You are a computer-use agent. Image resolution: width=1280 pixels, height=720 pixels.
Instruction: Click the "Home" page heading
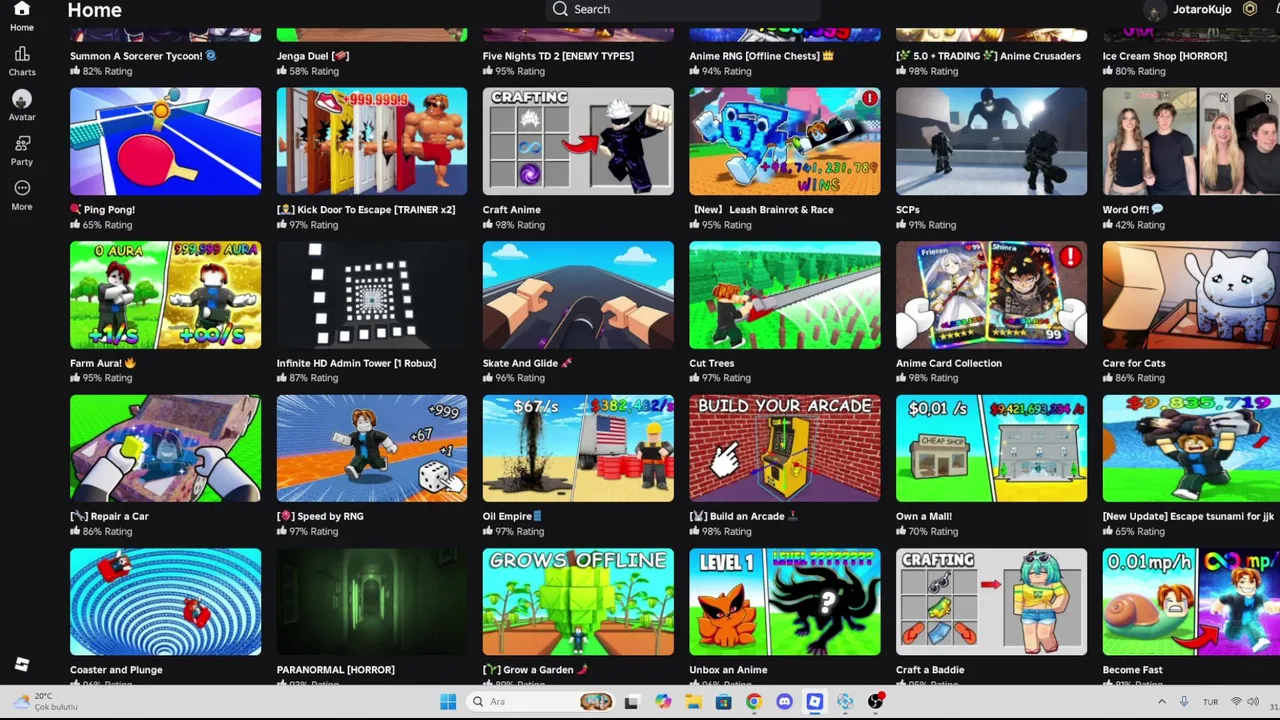(x=94, y=10)
